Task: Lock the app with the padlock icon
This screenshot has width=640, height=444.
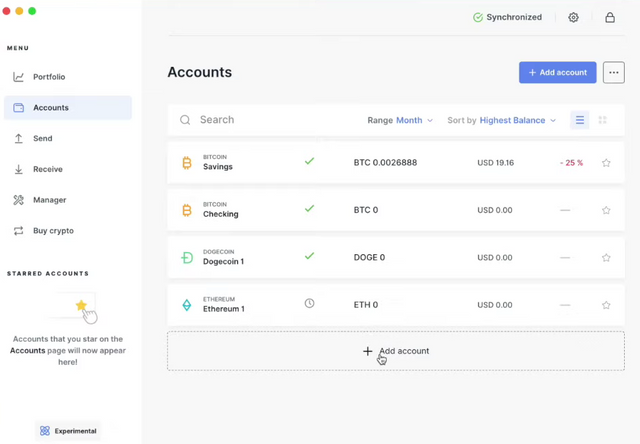Action: pos(610,17)
